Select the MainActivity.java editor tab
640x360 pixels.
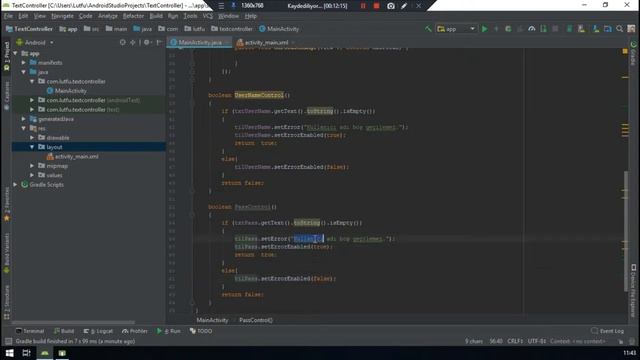[199, 42]
